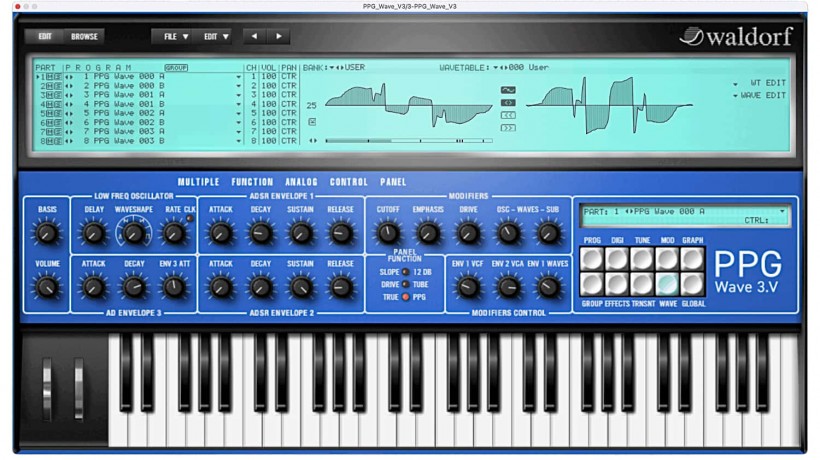
Task: Switch to the BROWSE tab
Action: 85,37
